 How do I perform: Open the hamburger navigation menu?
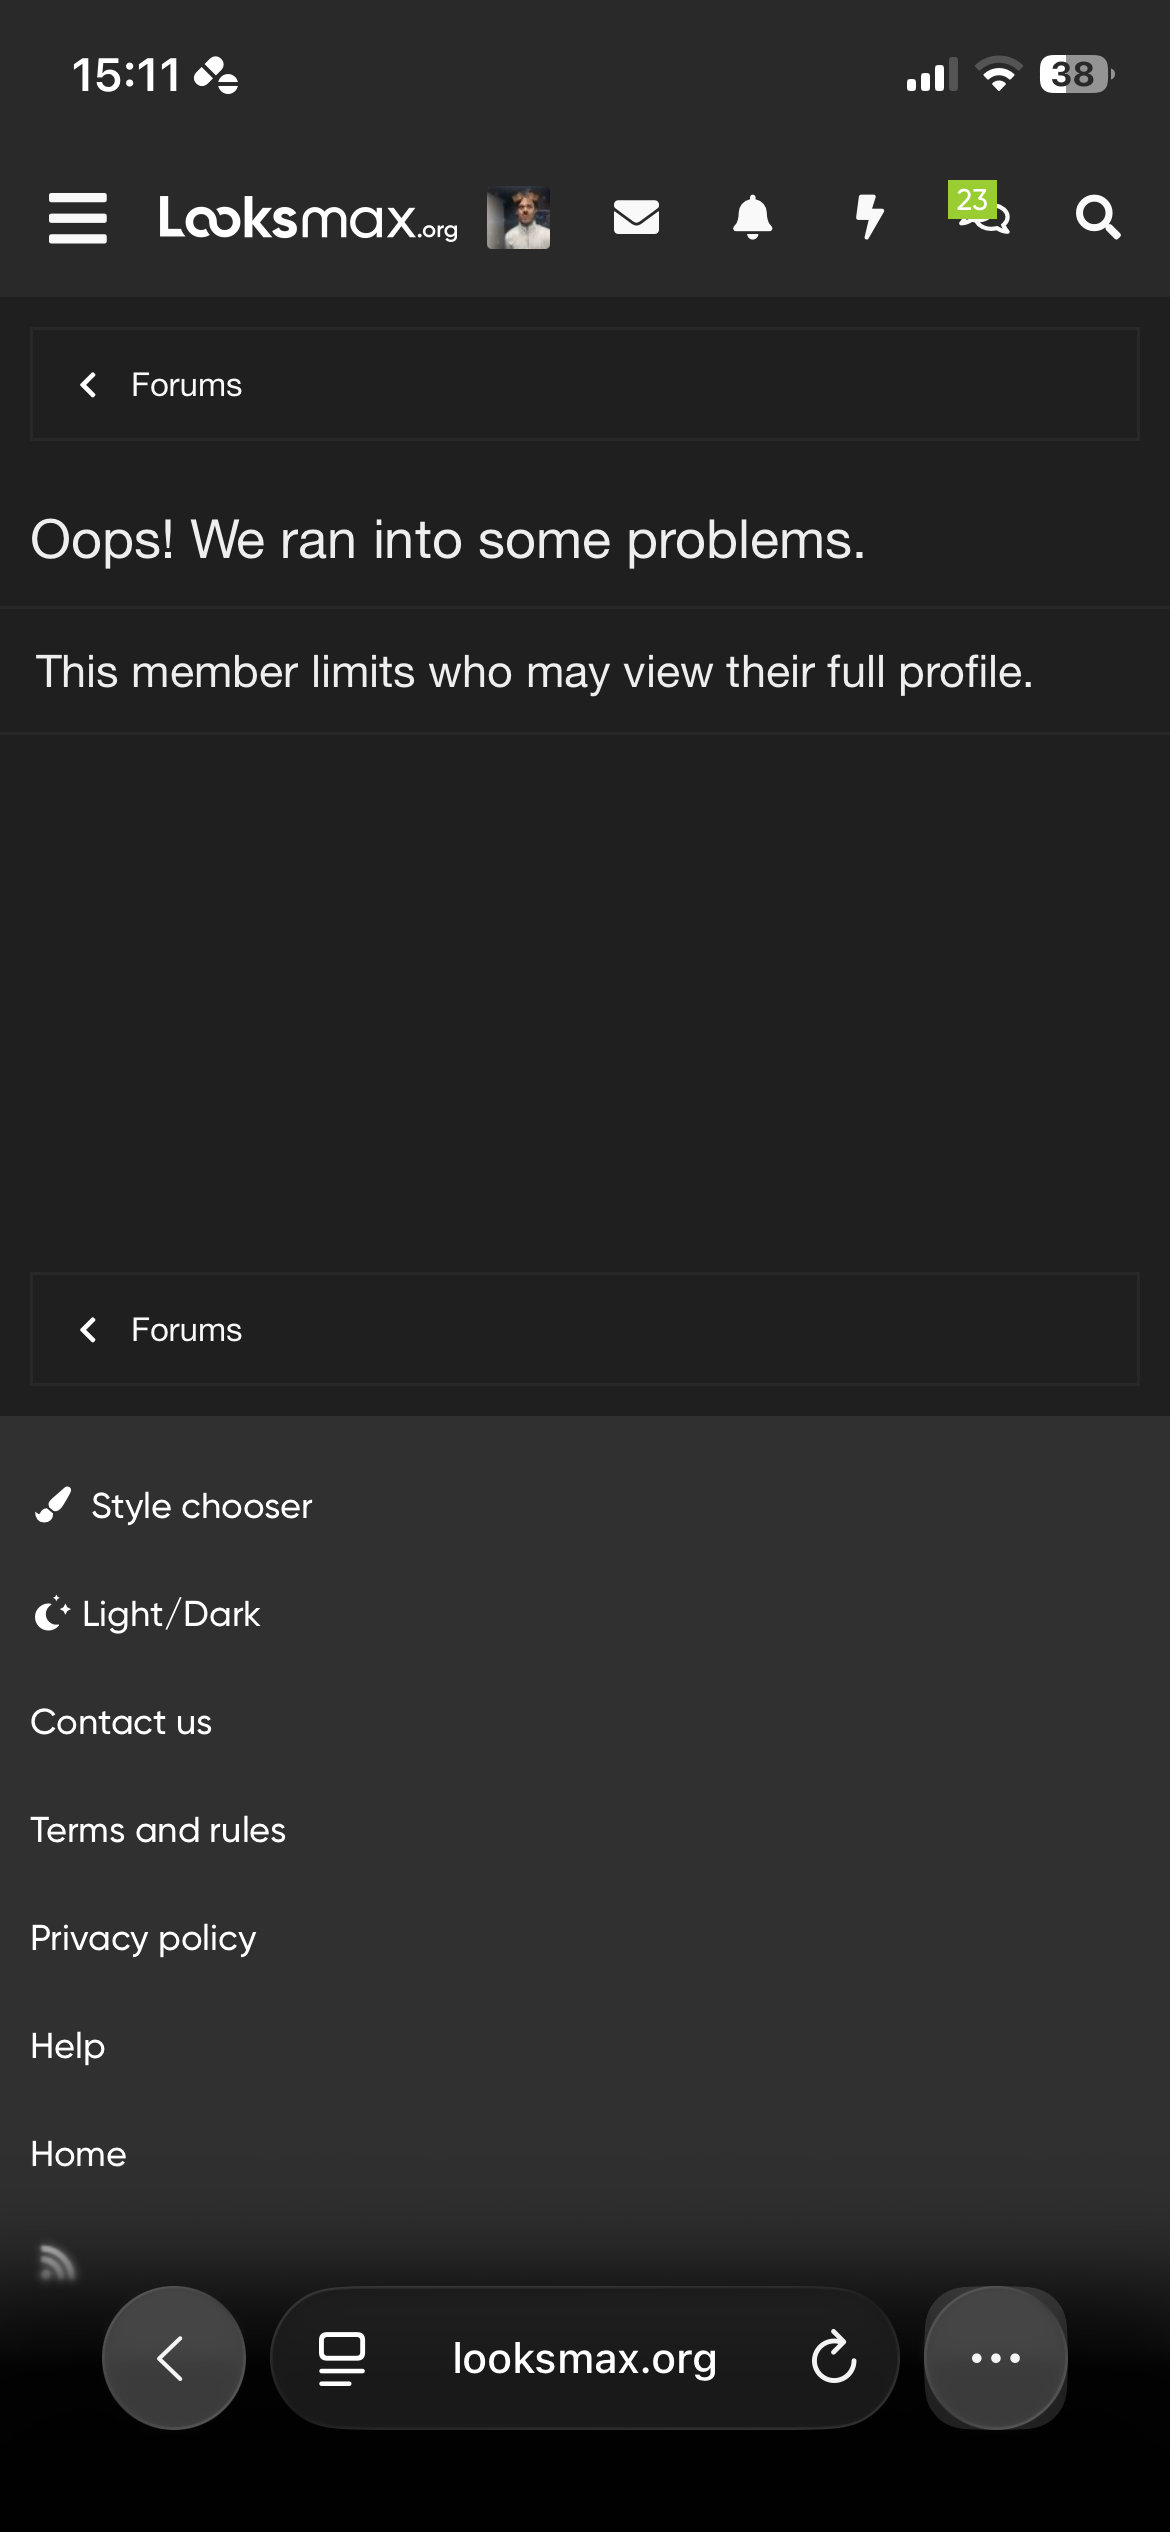pos(78,218)
